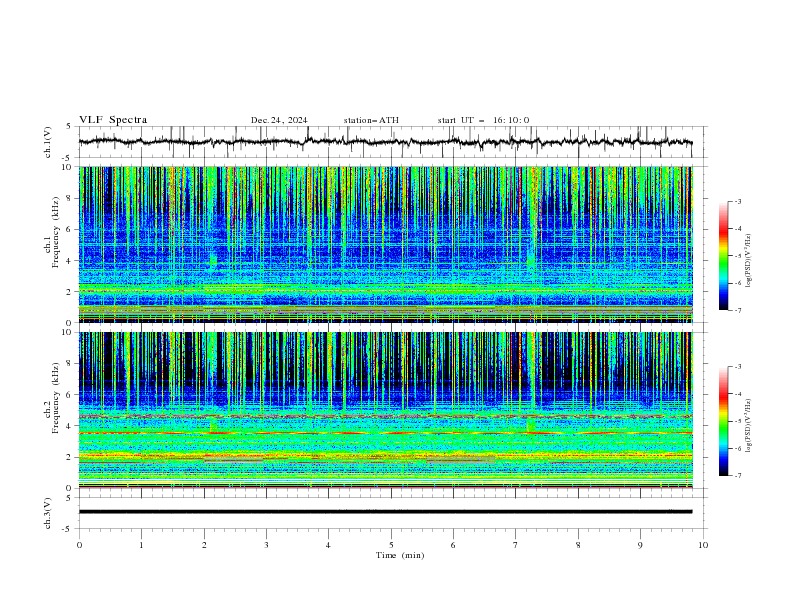This screenshot has width=792, height=612.
Task: Click the "1" tick on the time axis
Action: coord(141,545)
